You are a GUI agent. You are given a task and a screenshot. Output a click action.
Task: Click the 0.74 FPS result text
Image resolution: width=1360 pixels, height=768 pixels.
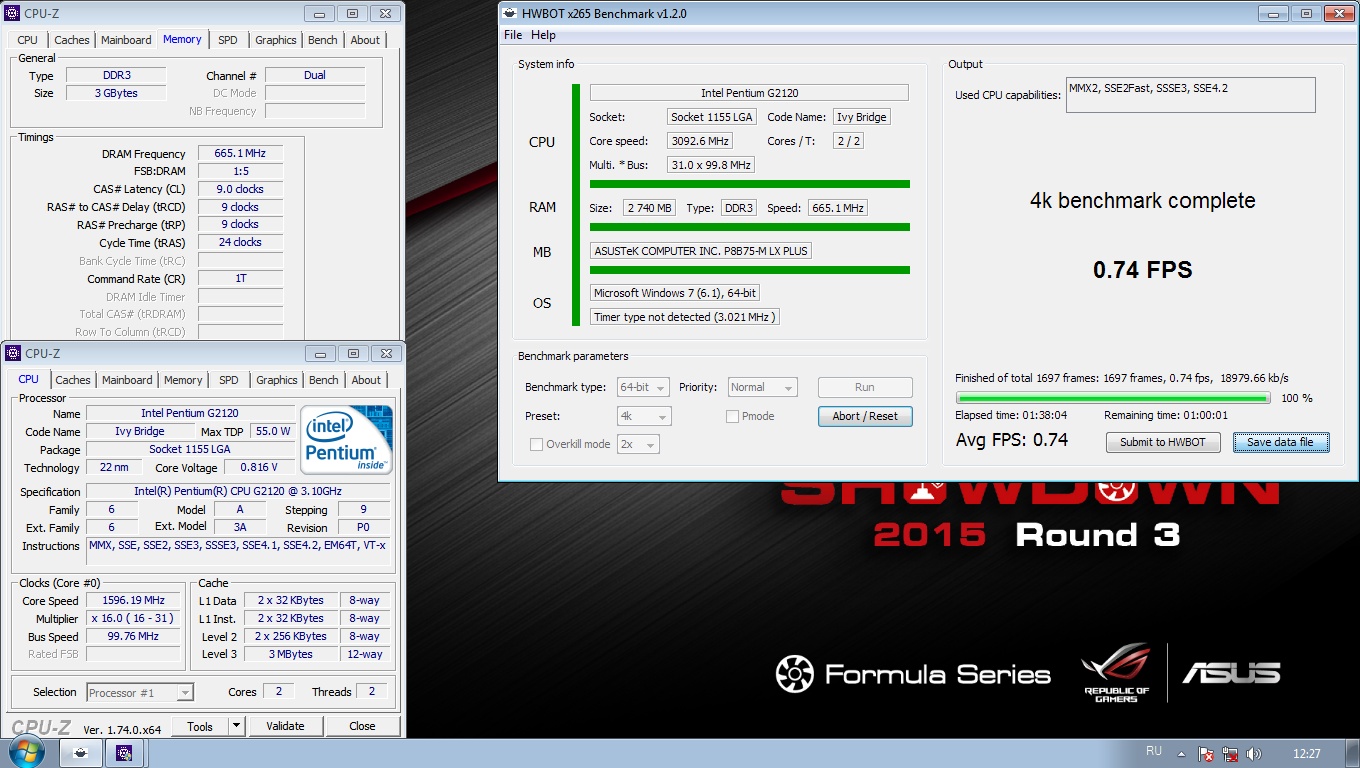coord(1142,269)
